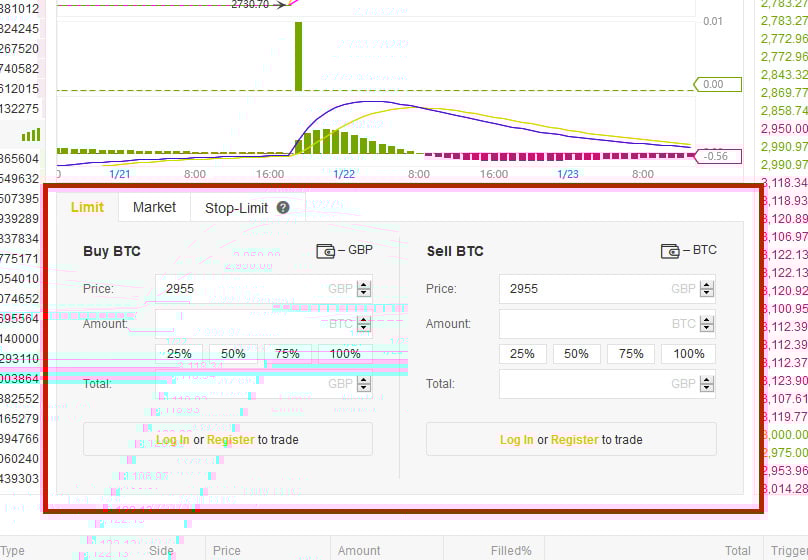The image size is (808, 560).
Task: Click the Sell BTC Price input field
Action: [x=608, y=289]
